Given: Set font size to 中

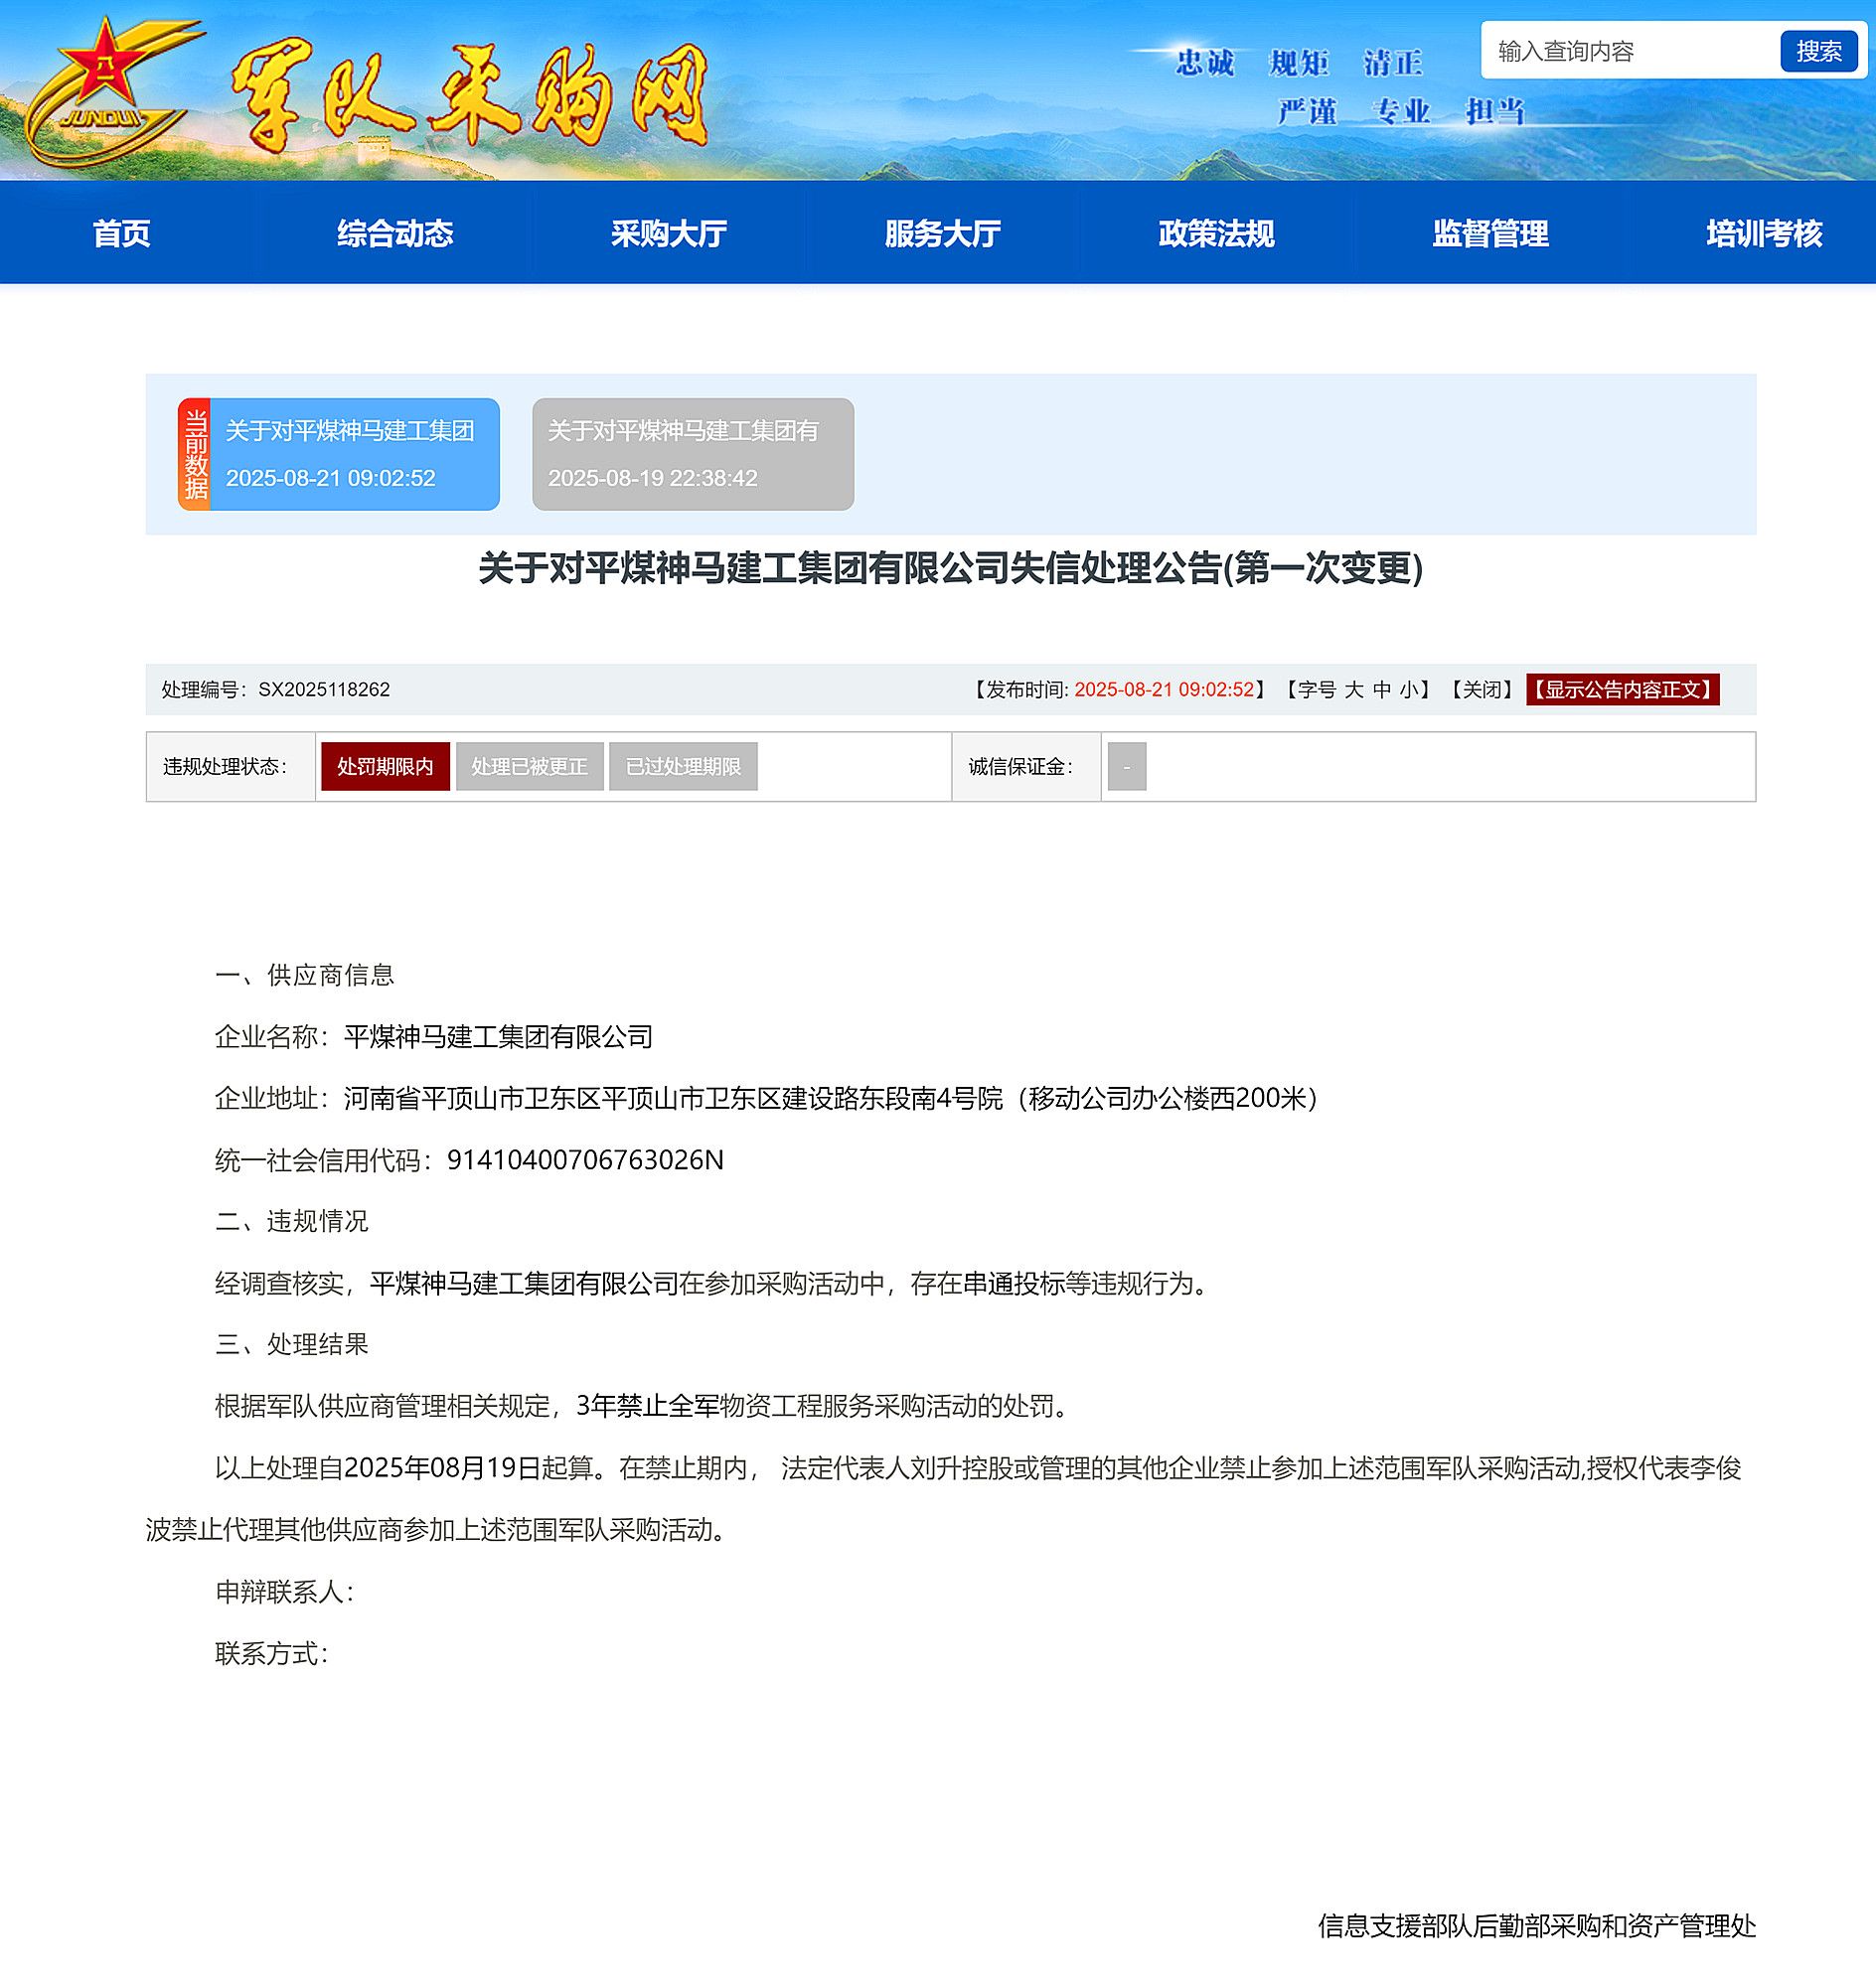Looking at the screenshot, I should (x=1382, y=689).
